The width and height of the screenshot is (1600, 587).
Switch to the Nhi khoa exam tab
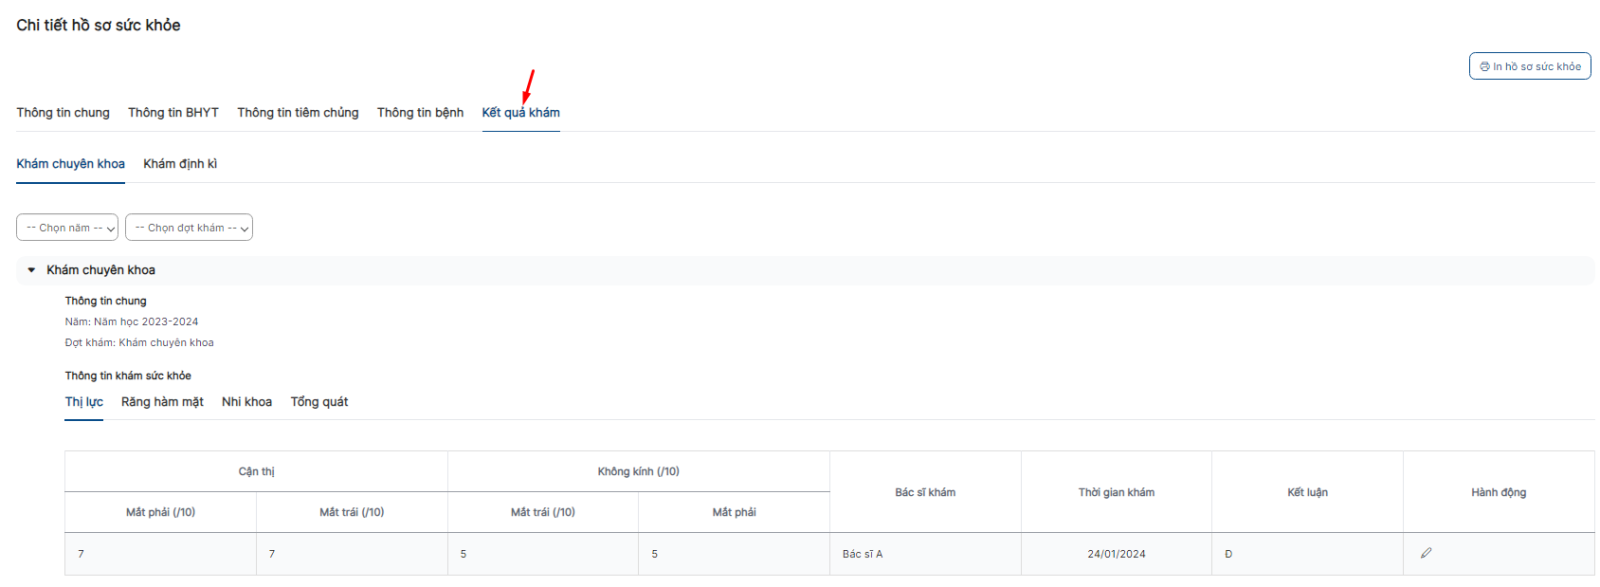pyautogui.click(x=247, y=402)
